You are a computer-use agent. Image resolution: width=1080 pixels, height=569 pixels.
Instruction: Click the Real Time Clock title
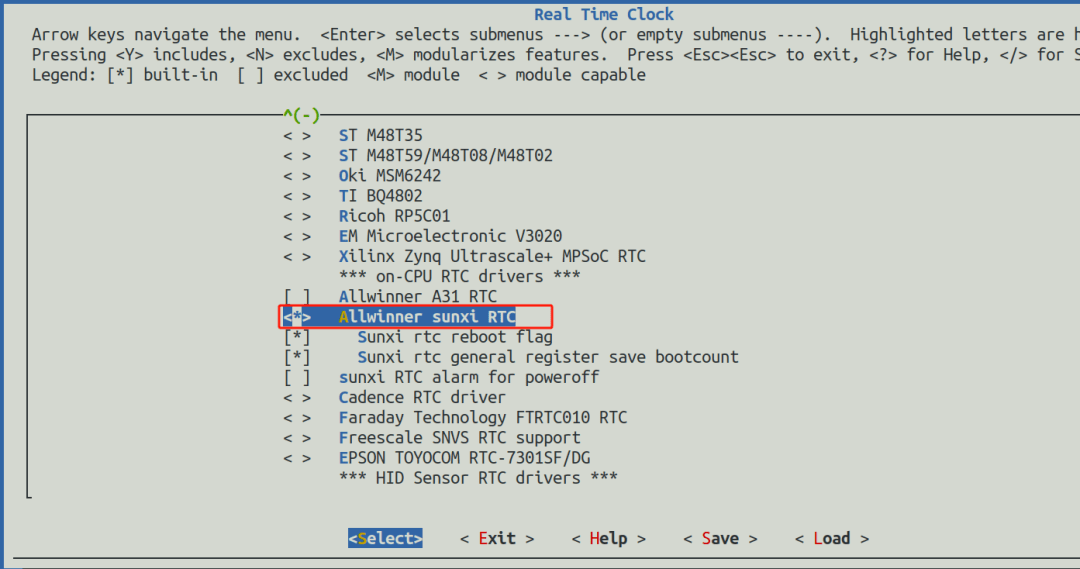pos(604,14)
